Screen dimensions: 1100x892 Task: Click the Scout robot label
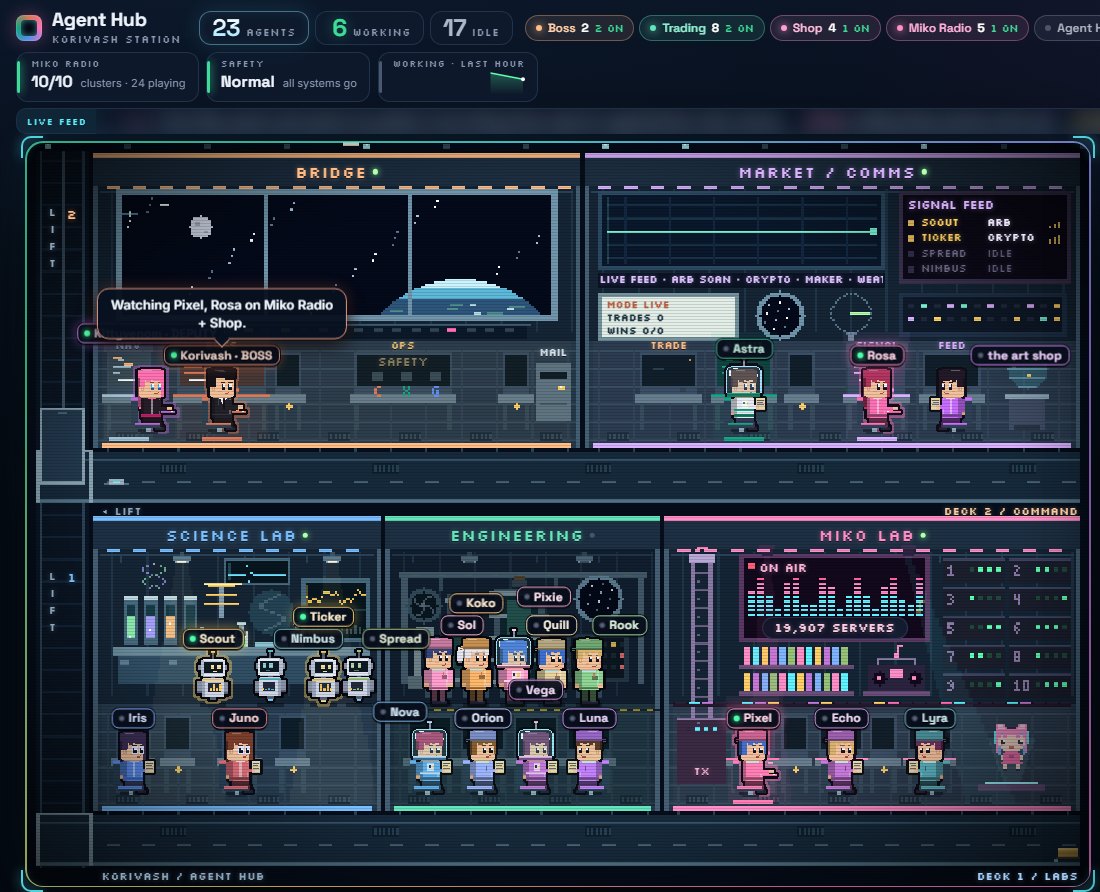(213, 639)
